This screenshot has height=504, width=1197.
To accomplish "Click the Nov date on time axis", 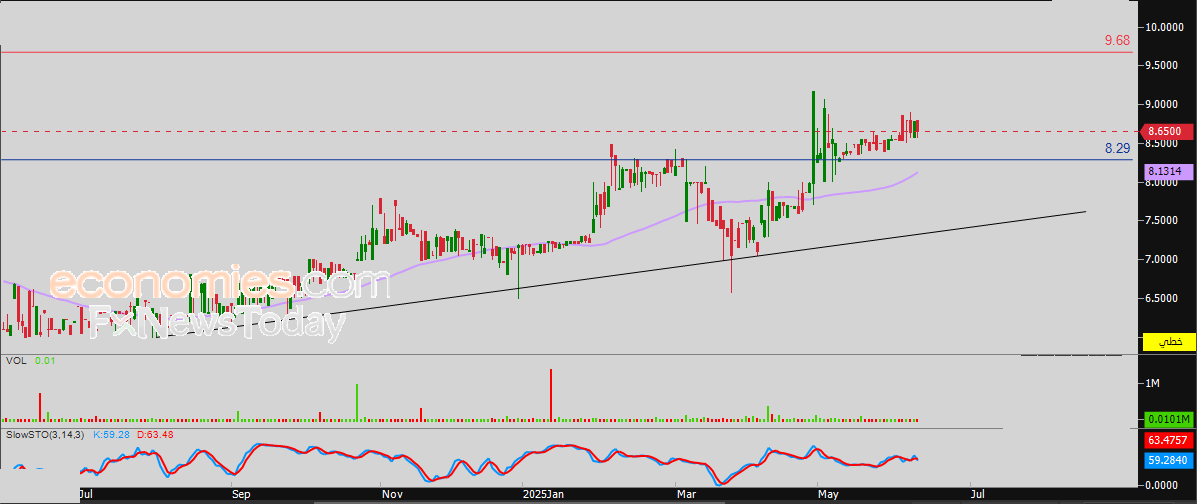I will click(x=392, y=494).
